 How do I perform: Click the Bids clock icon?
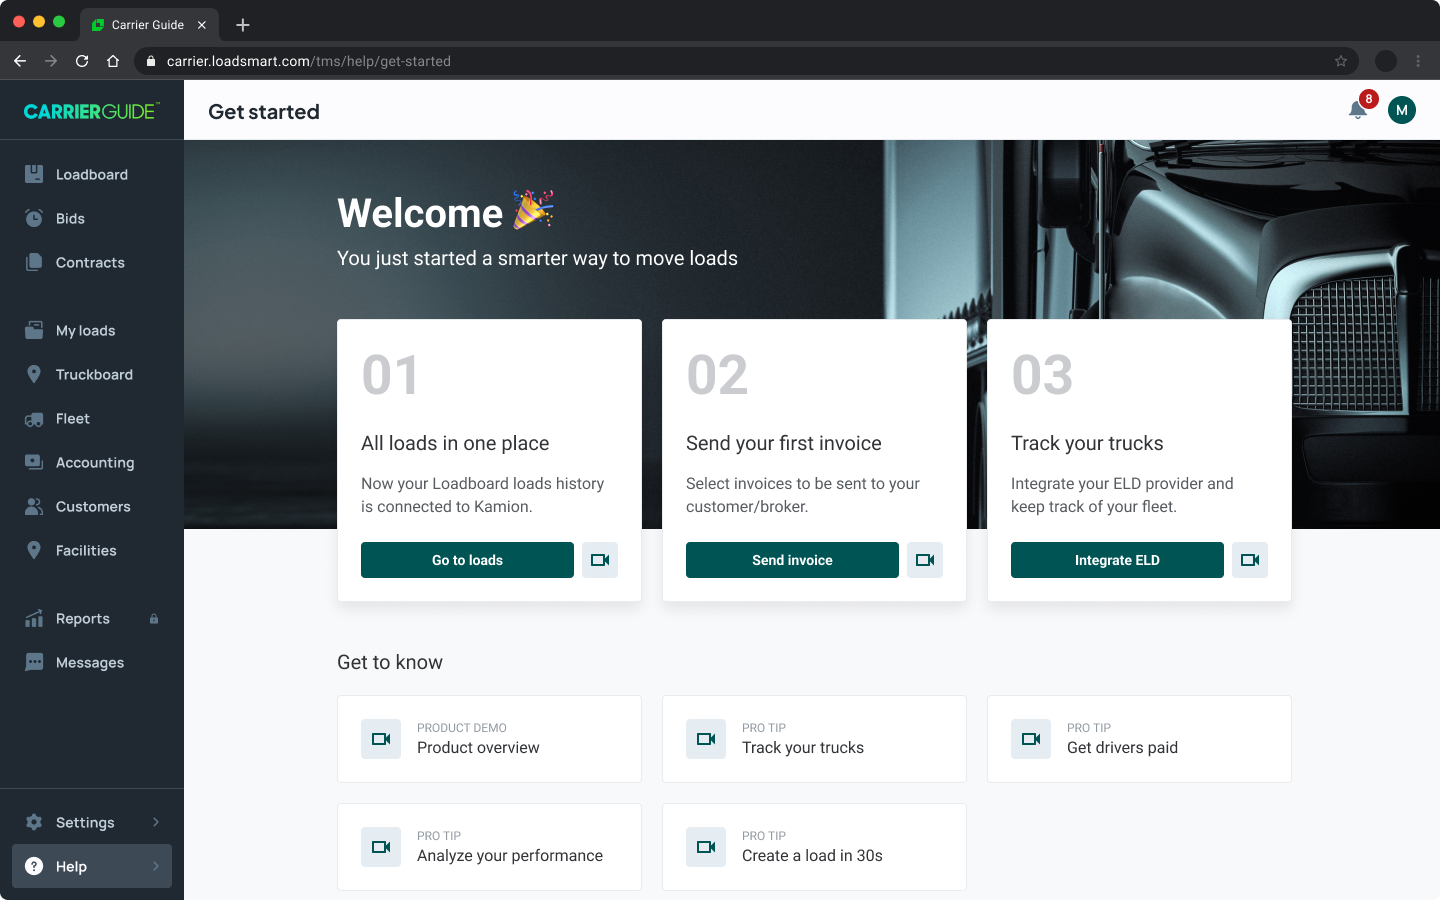click(x=34, y=218)
